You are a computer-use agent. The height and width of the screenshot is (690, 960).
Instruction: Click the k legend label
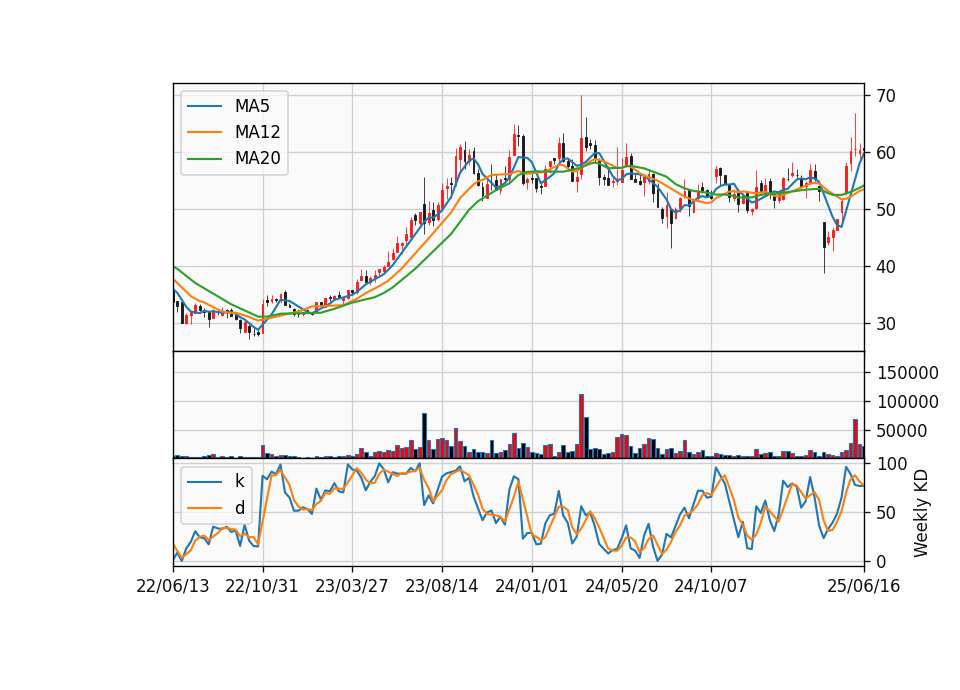239,481
